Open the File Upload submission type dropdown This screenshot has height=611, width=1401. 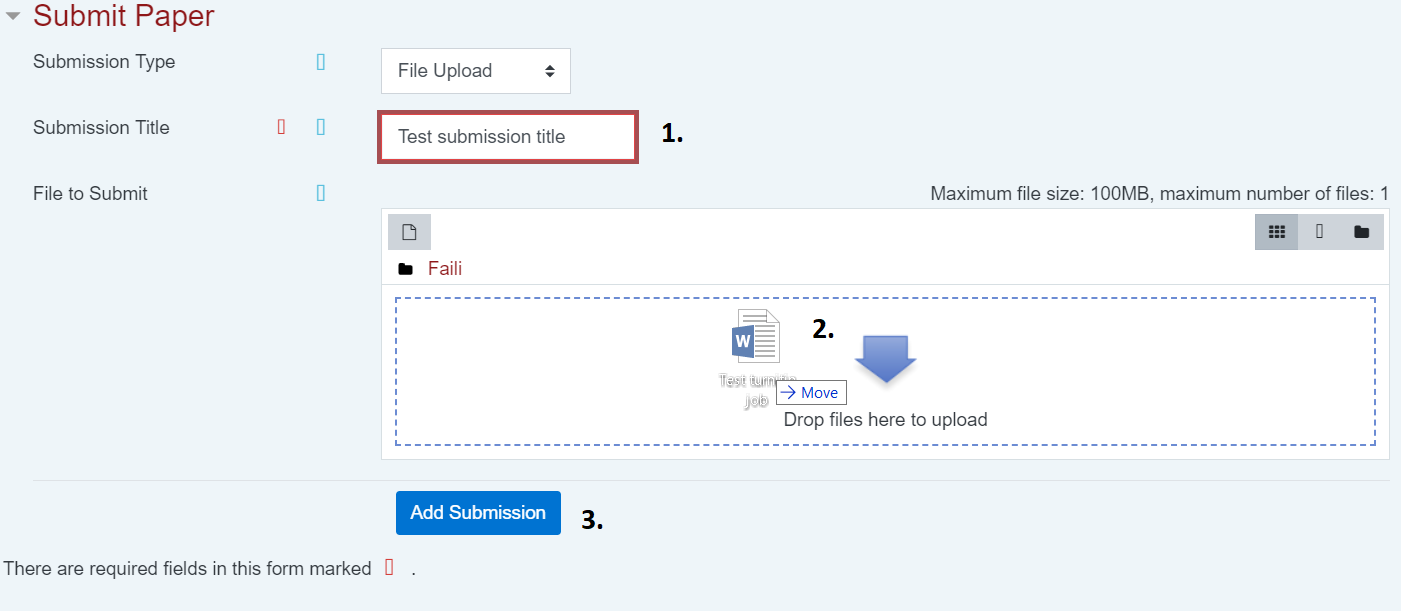(475, 71)
